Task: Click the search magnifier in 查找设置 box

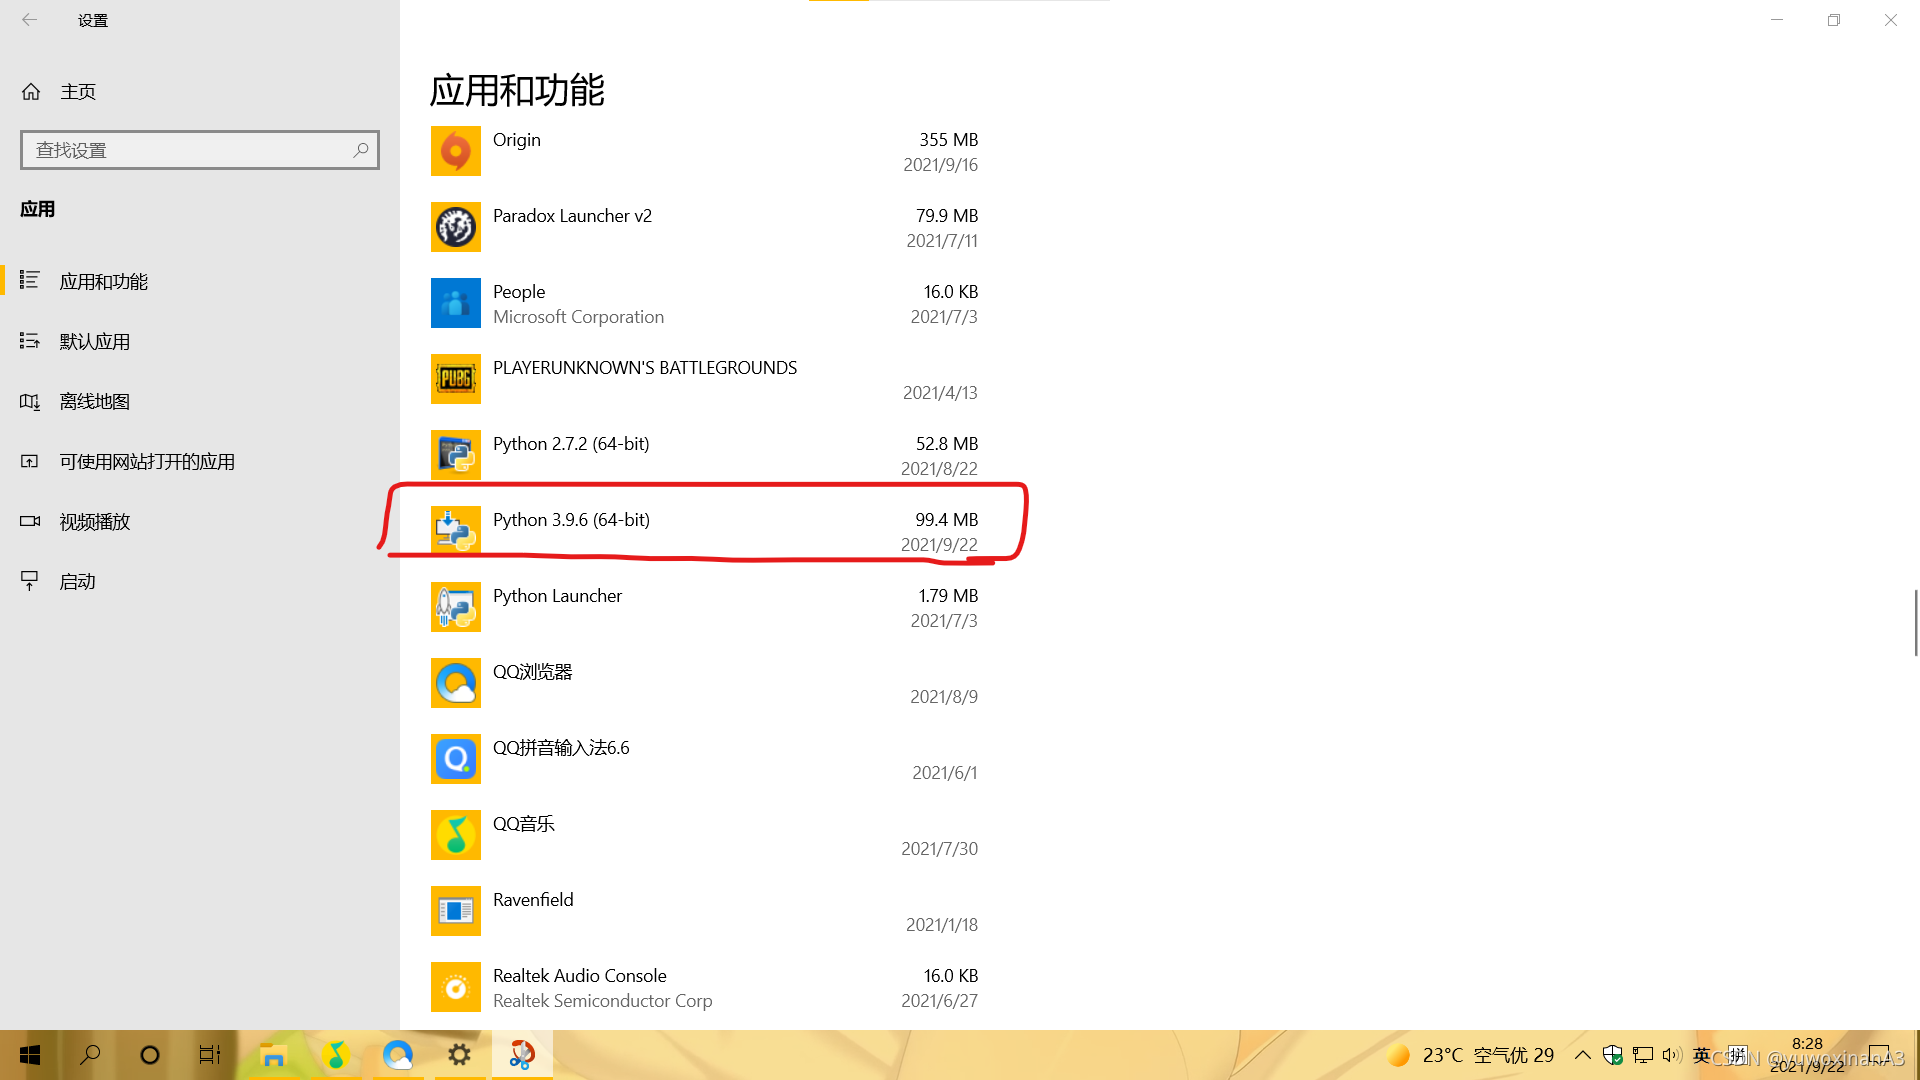Action: tap(361, 150)
